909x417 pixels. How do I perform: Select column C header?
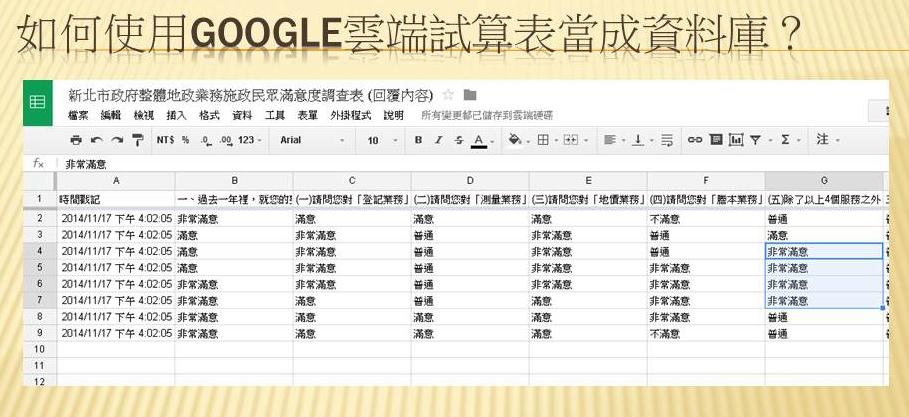352,180
